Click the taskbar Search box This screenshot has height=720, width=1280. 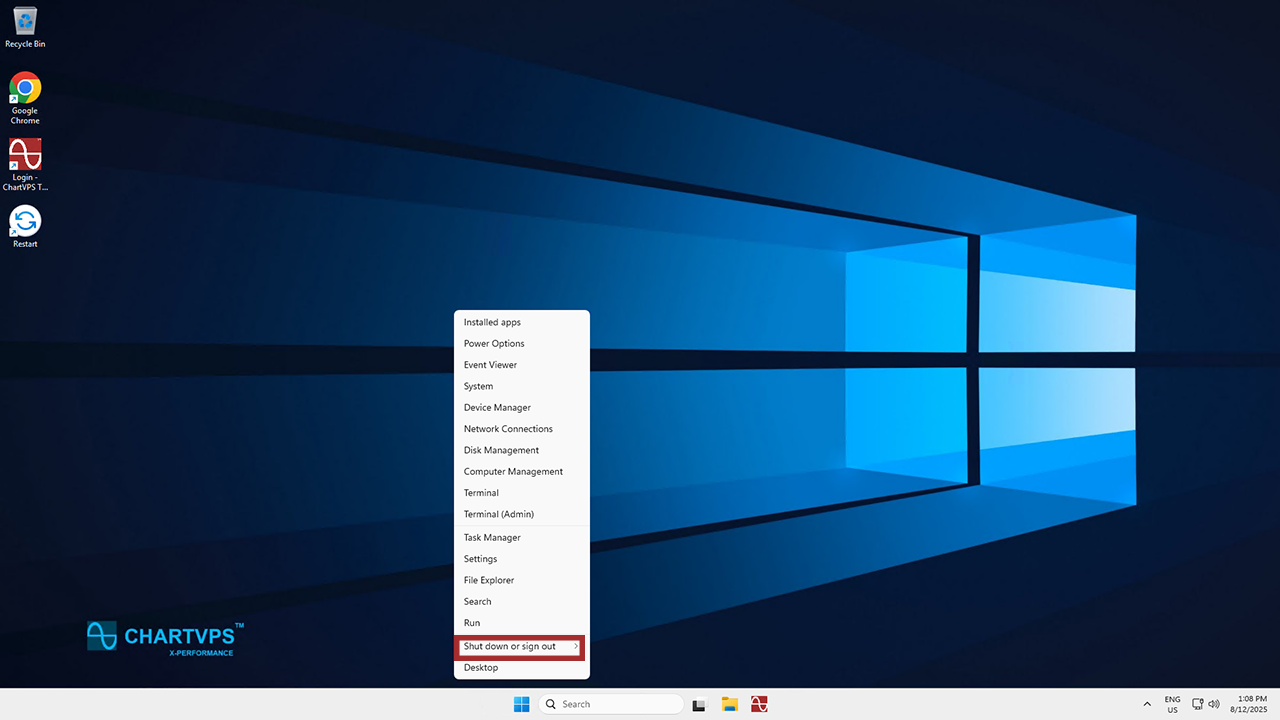[608, 704]
